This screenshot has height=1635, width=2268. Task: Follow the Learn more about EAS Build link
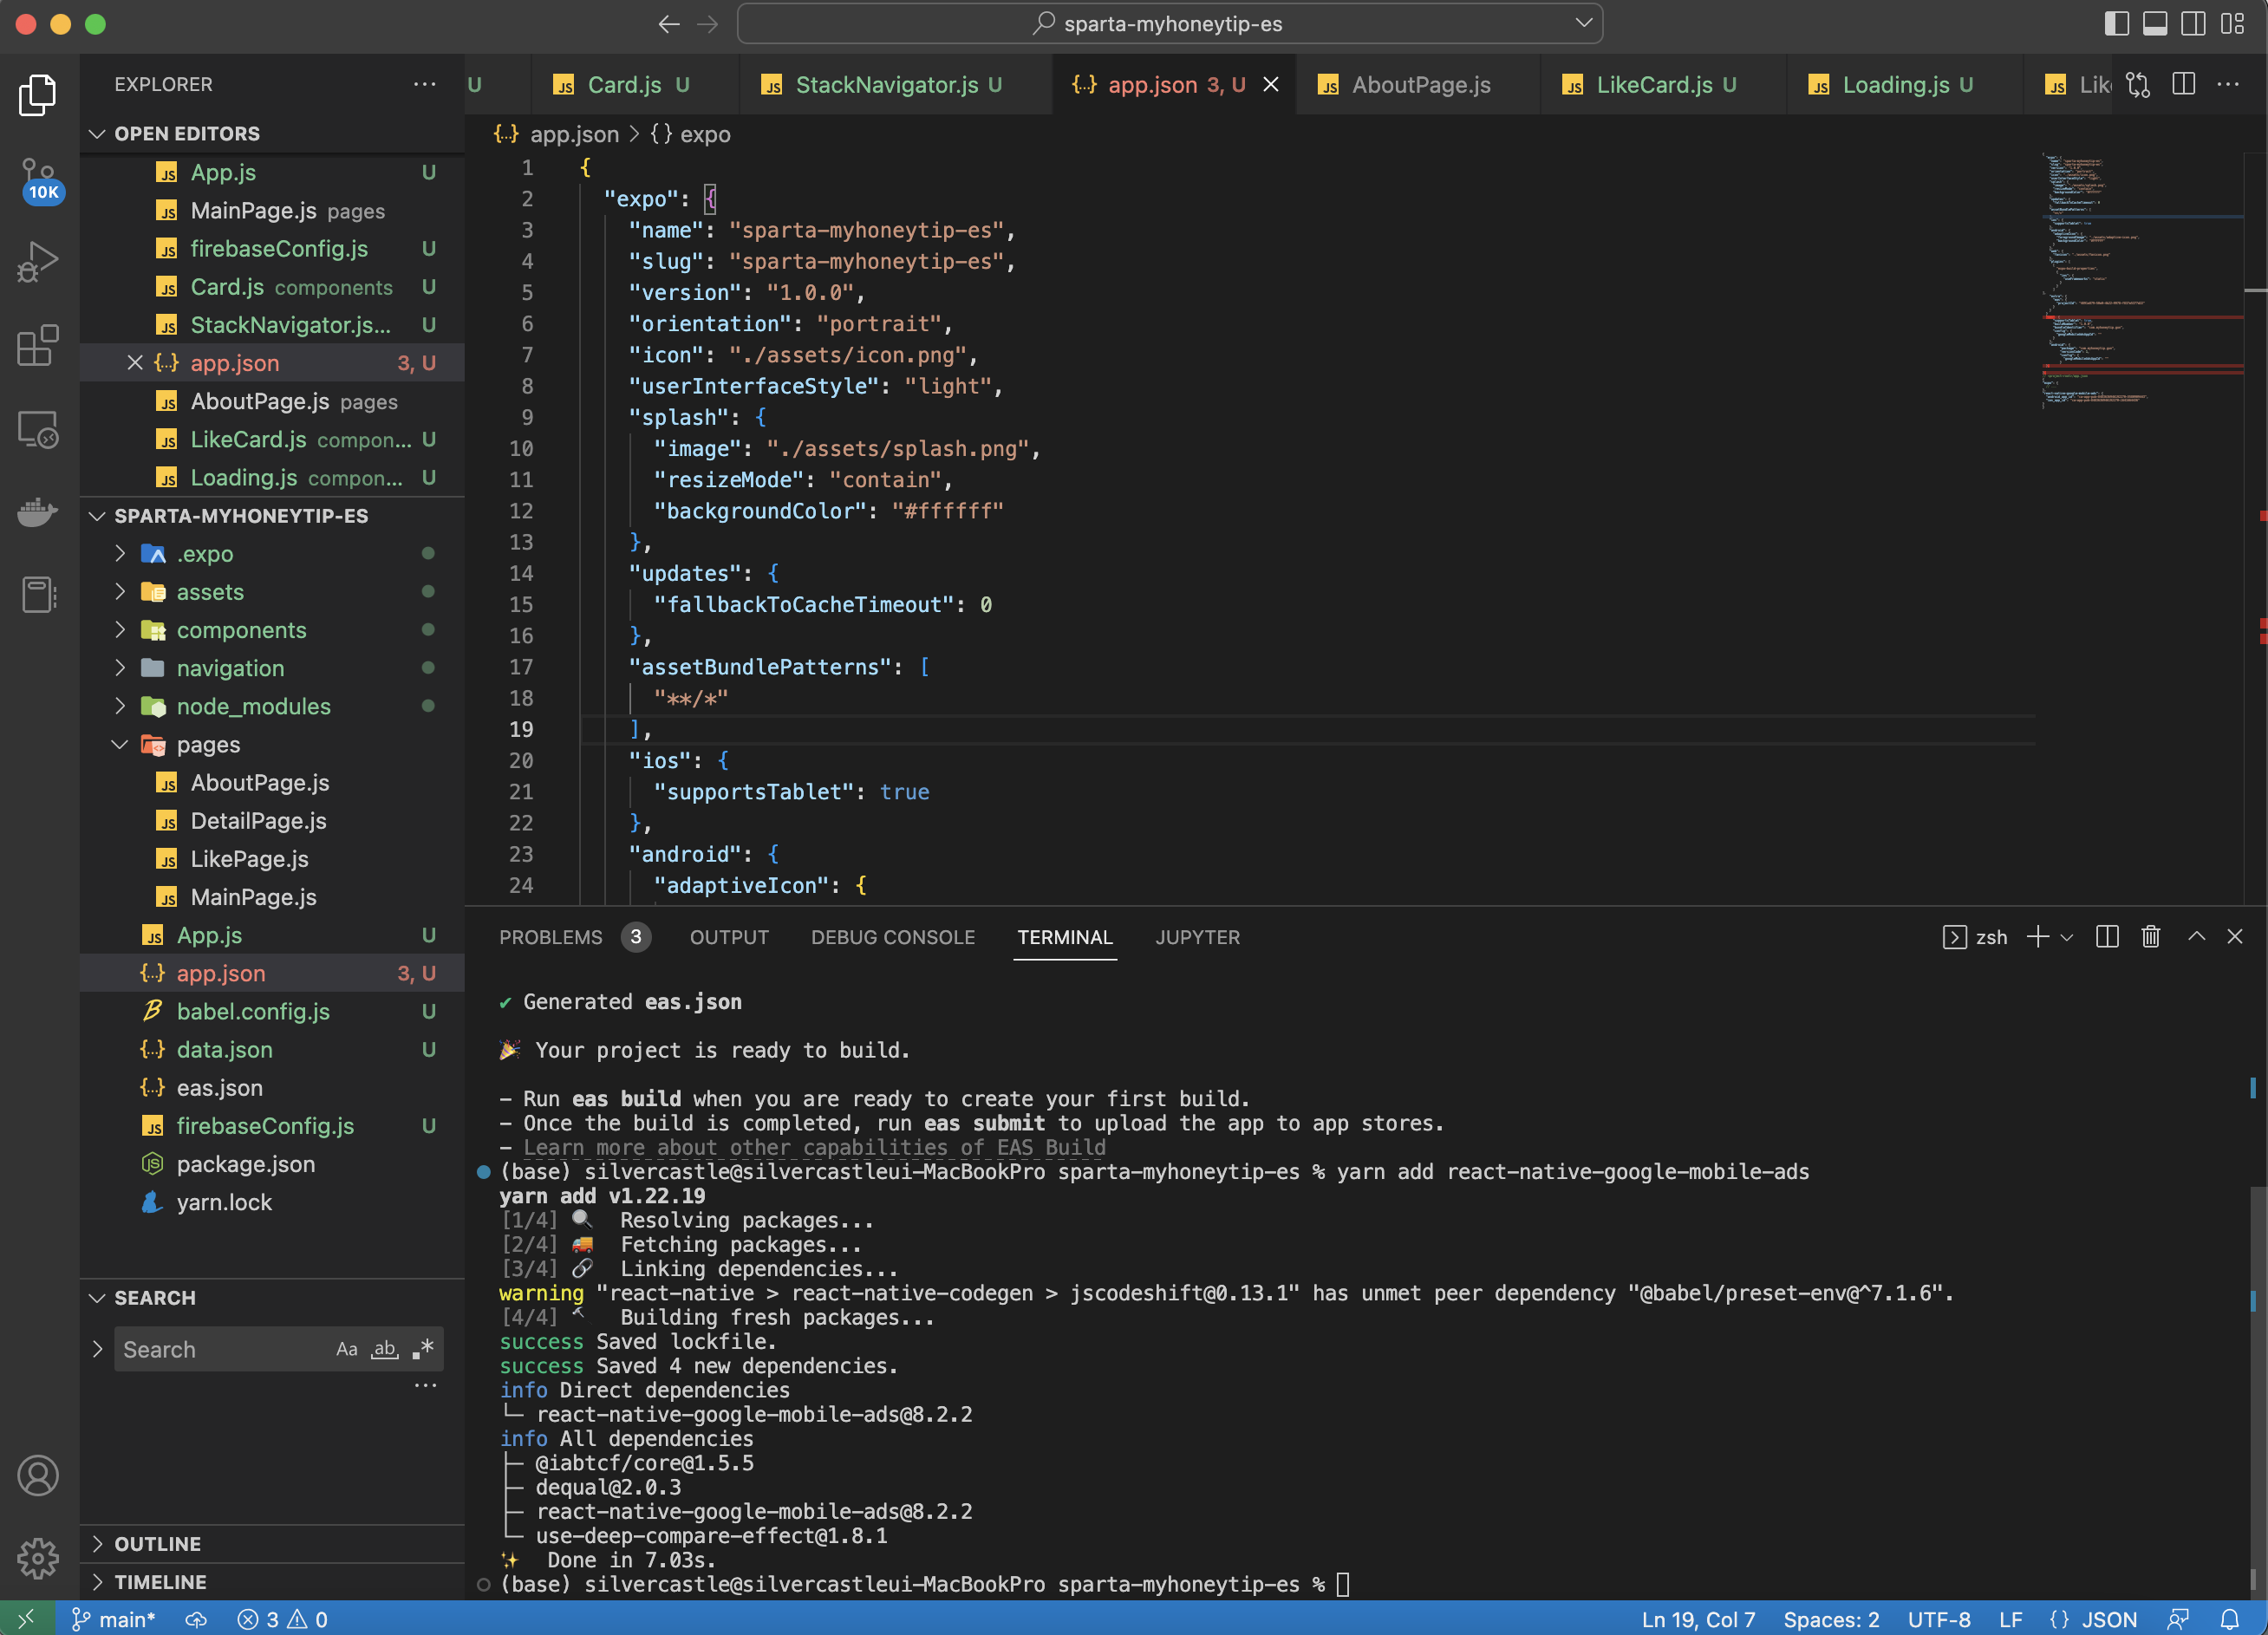tap(814, 1147)
